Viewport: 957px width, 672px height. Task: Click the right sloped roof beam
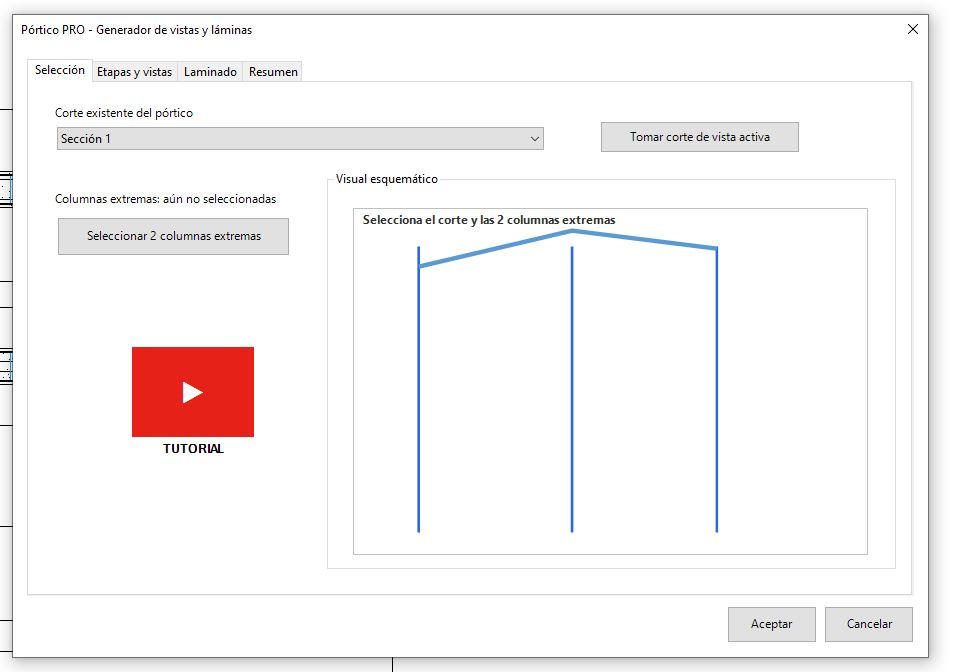click(x=645, y=240)
